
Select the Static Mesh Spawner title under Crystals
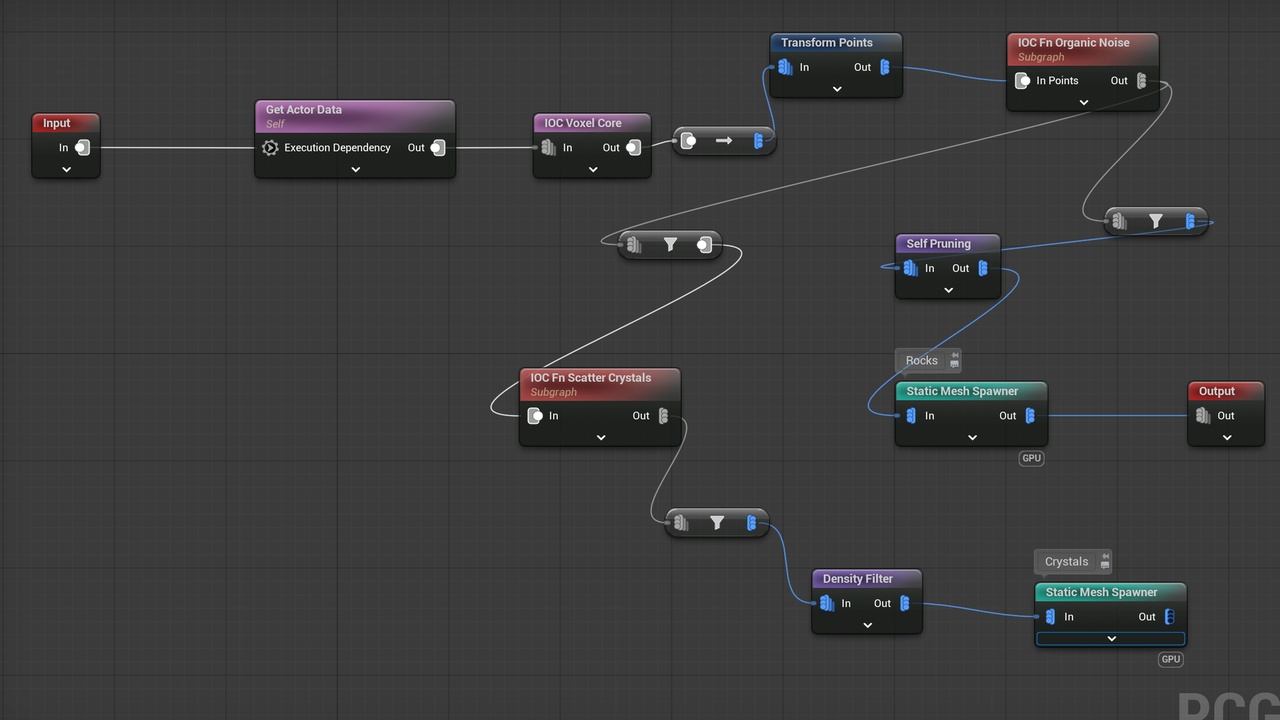click(x=1102, y=593)
